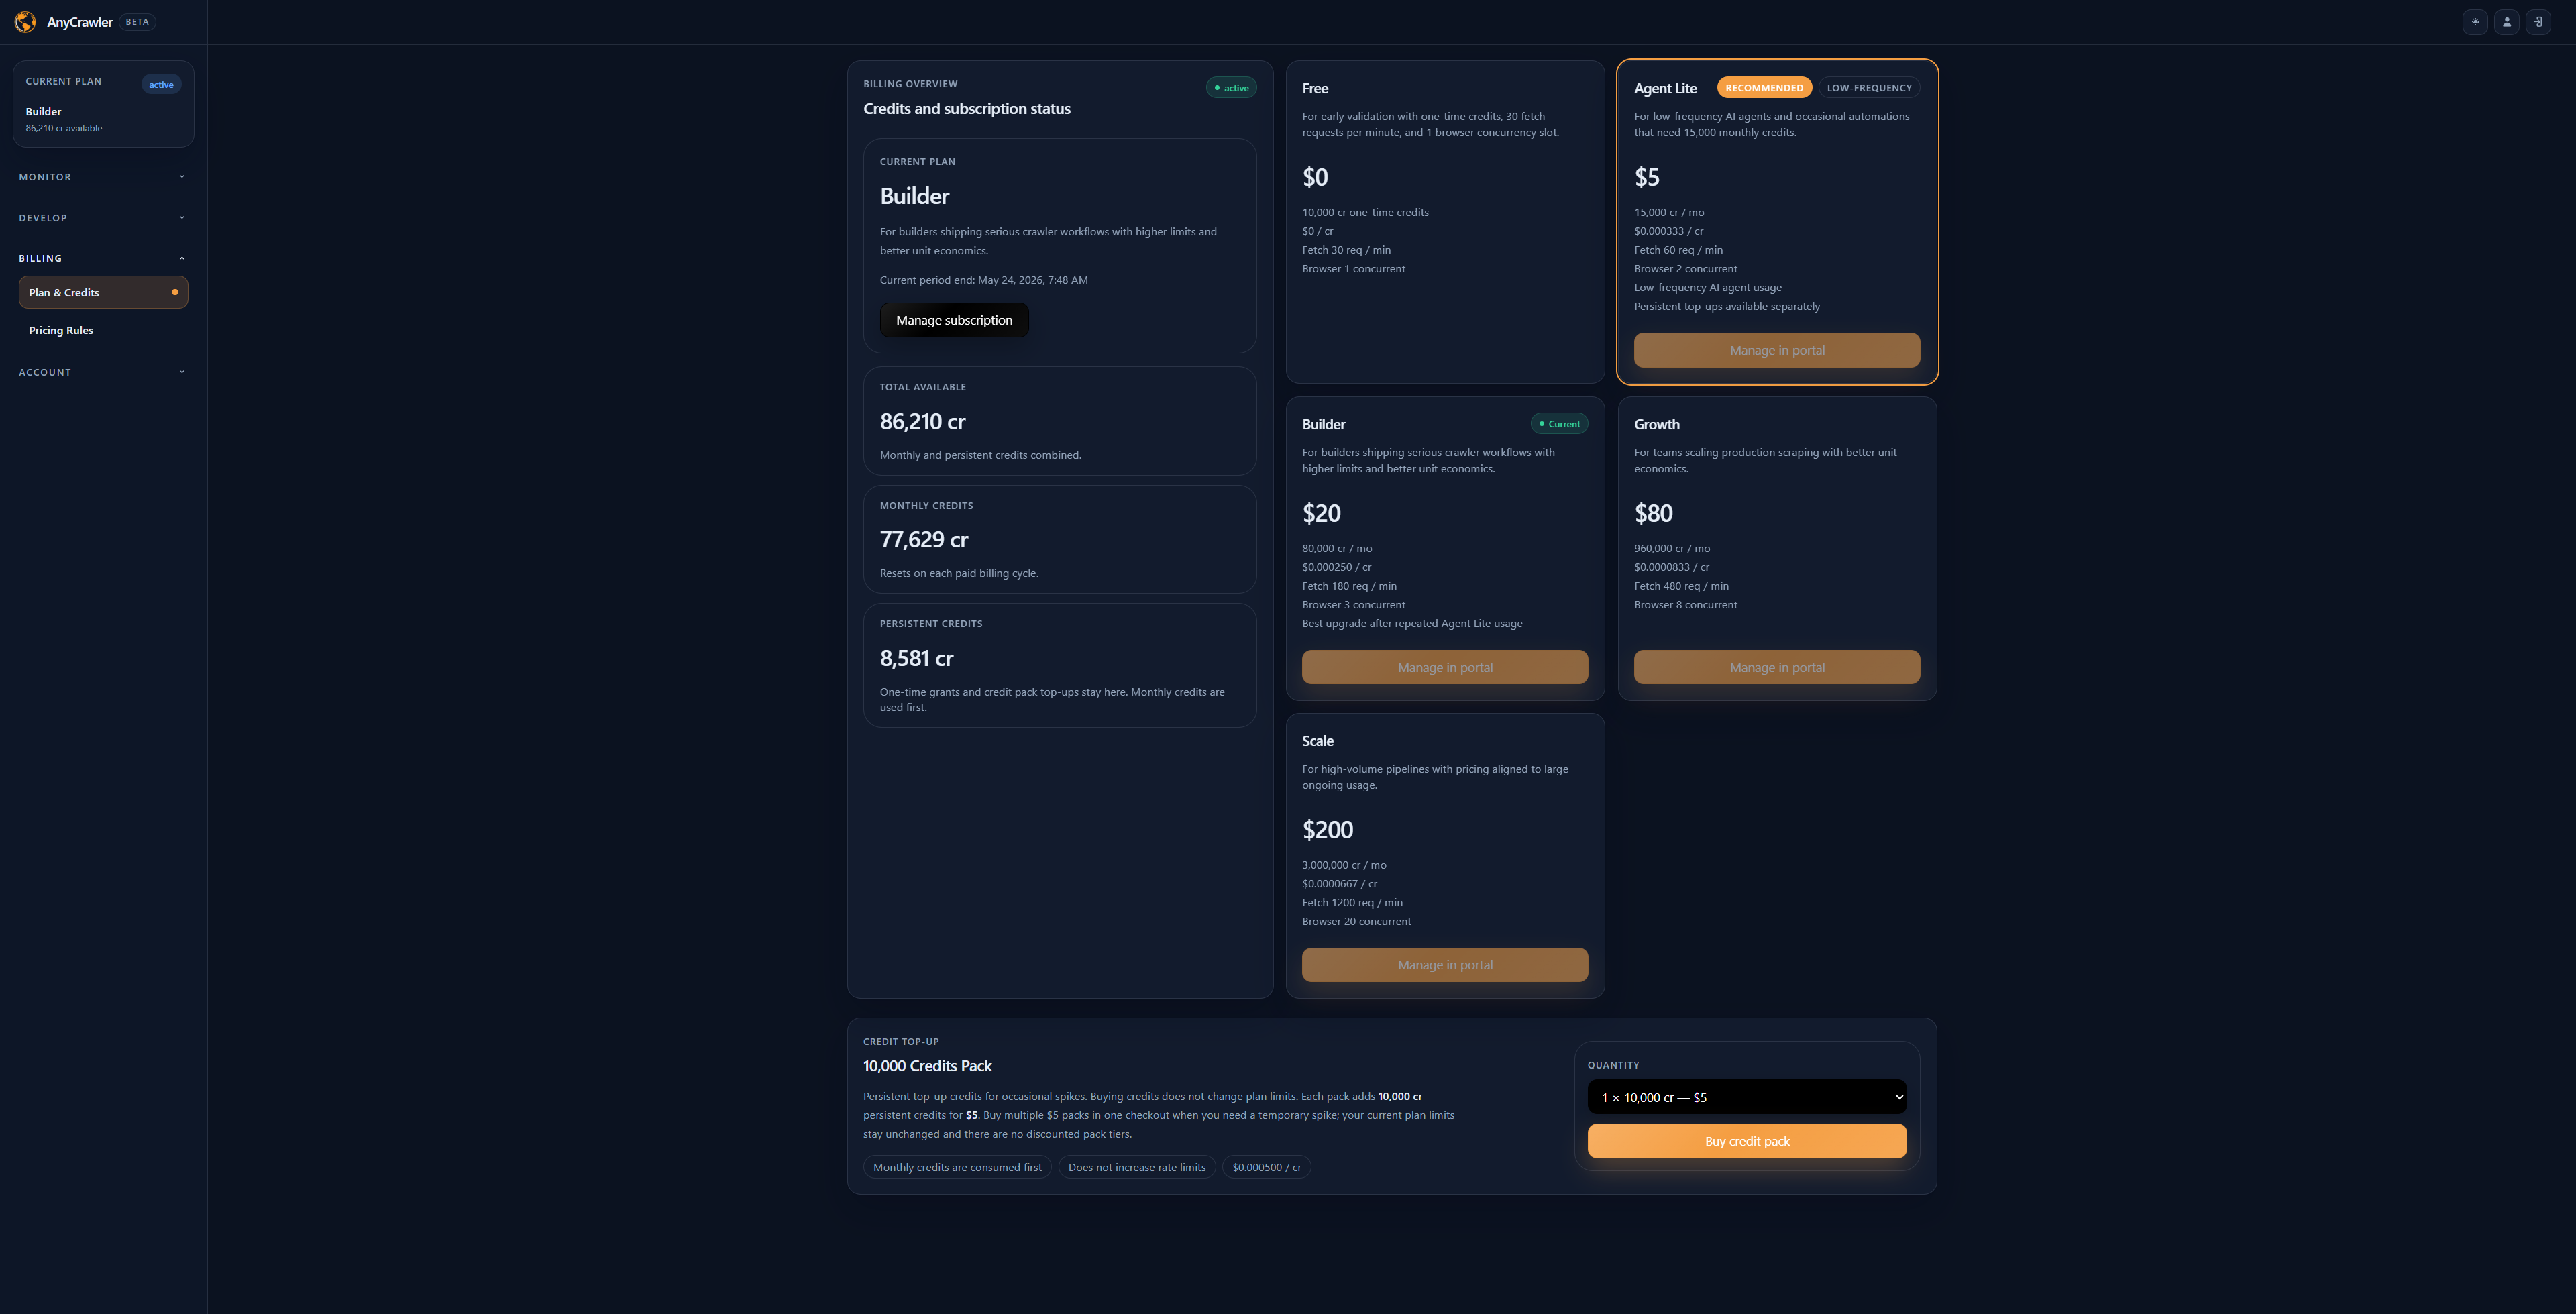Click Manage in portal on Scale card
2576x1314 pixels.
(x=1444, y=965)
